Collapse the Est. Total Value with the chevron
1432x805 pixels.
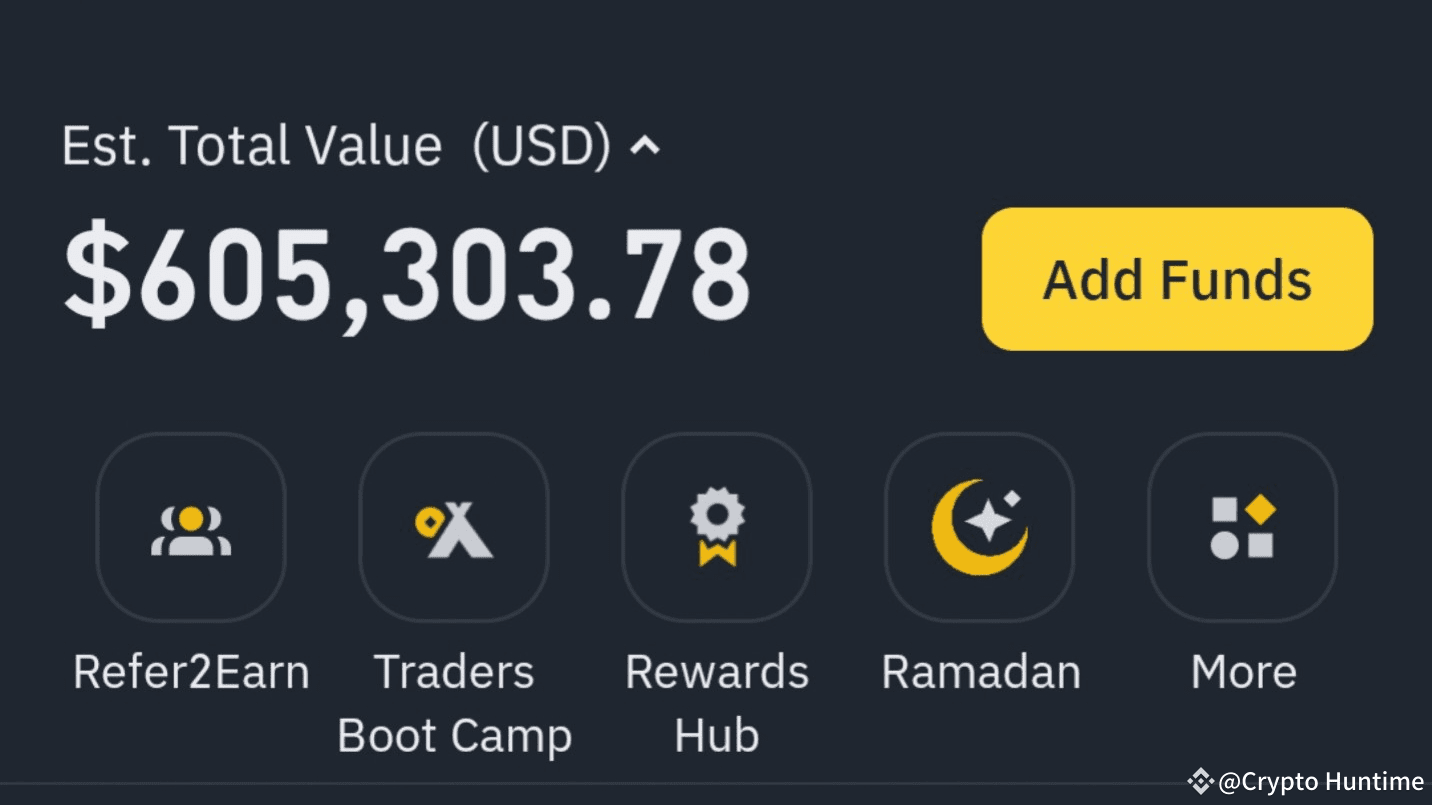tap(645, 145)
